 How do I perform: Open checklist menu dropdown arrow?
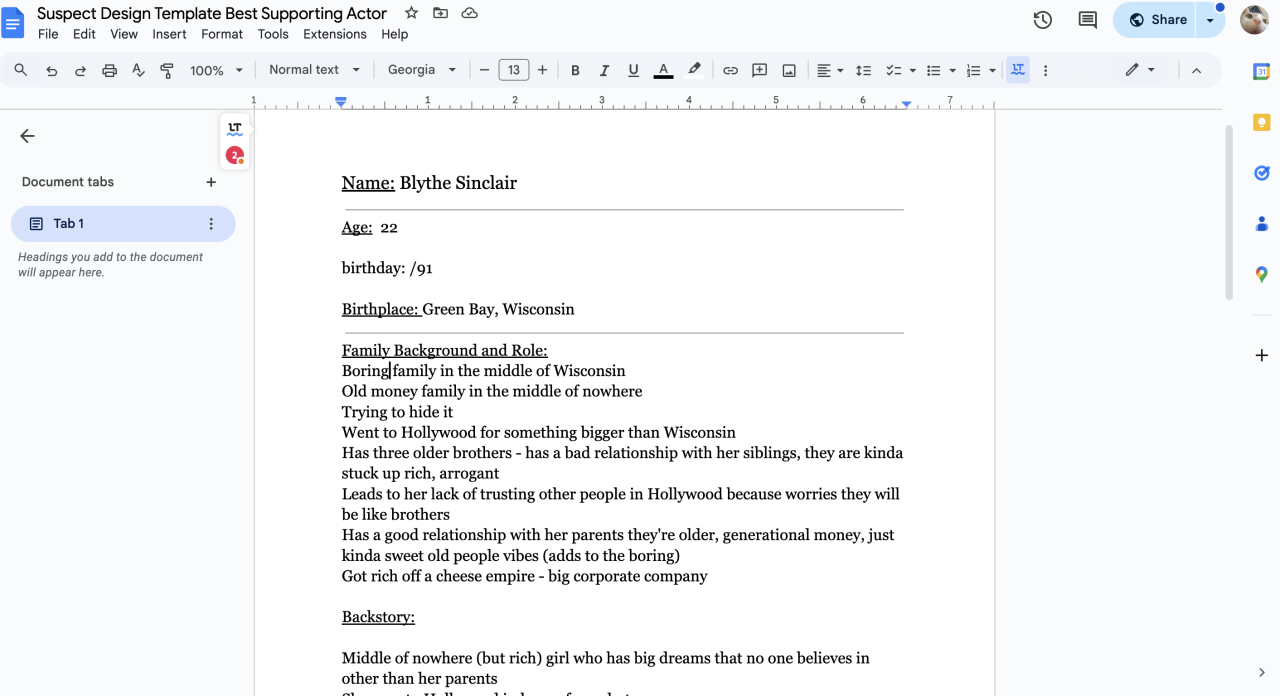pyautogui.click(x=913, y=70)
